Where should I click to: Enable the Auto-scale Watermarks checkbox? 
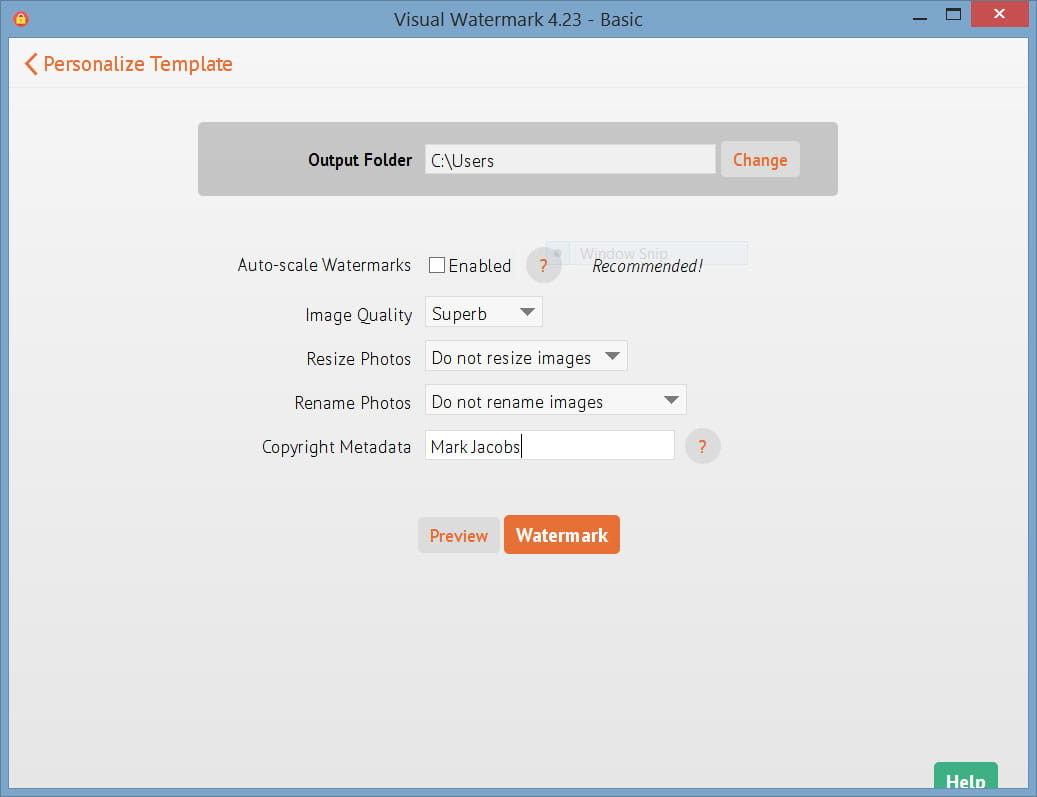coord(436,265)
